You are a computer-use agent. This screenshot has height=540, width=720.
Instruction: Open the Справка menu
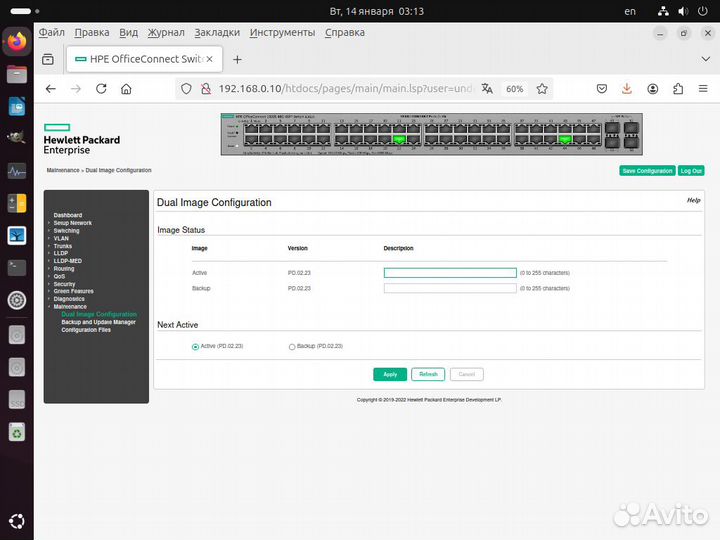(x=345, y=33)
